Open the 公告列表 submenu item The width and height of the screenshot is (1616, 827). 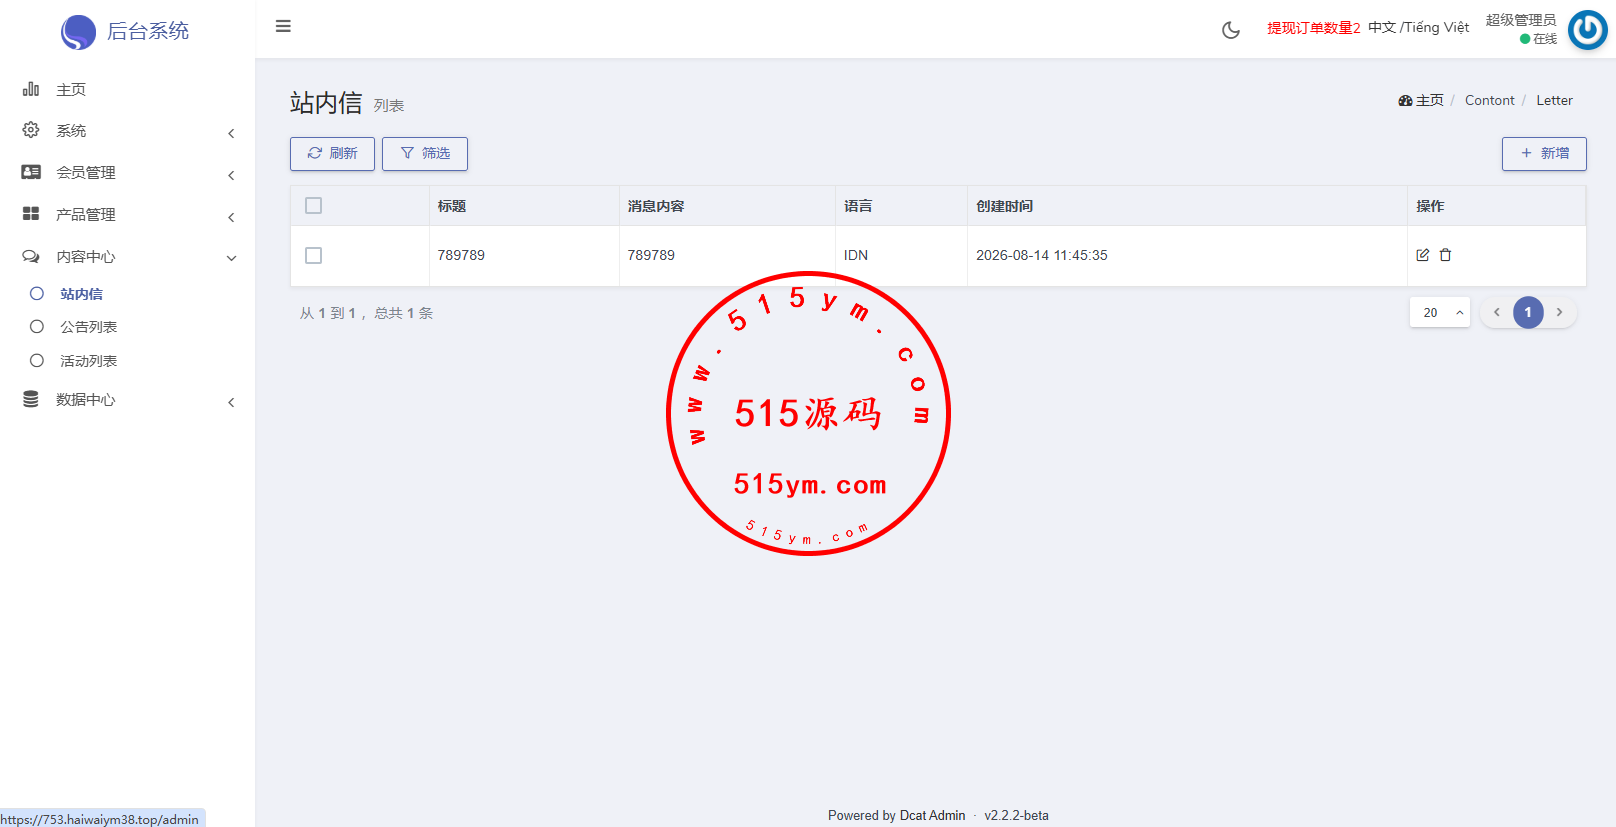pos(127,327)
